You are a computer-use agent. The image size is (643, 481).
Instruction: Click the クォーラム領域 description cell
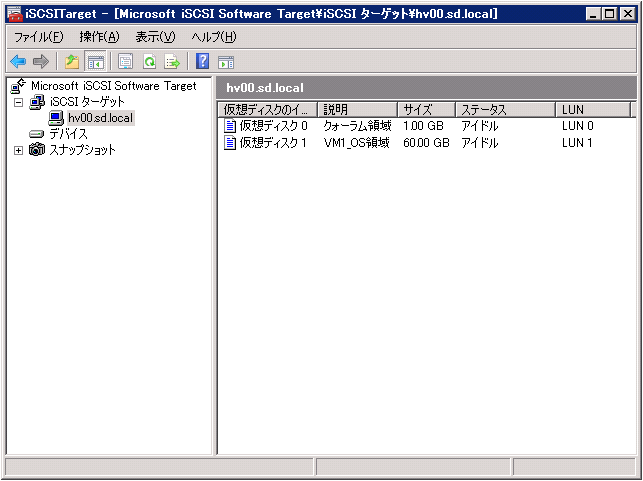[x=357, y=125]
